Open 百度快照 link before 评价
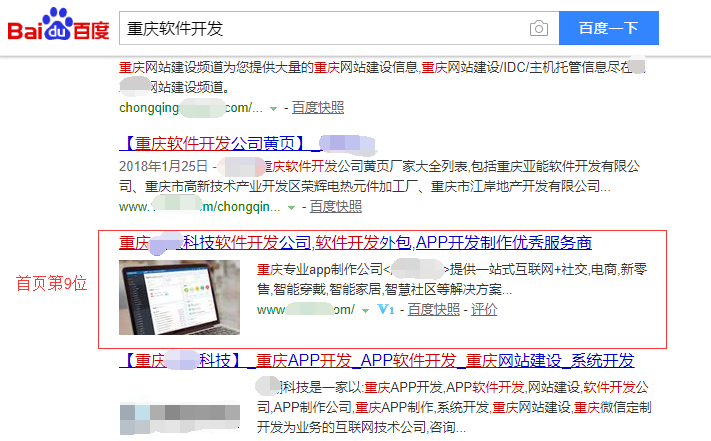 tap(433, 310)
